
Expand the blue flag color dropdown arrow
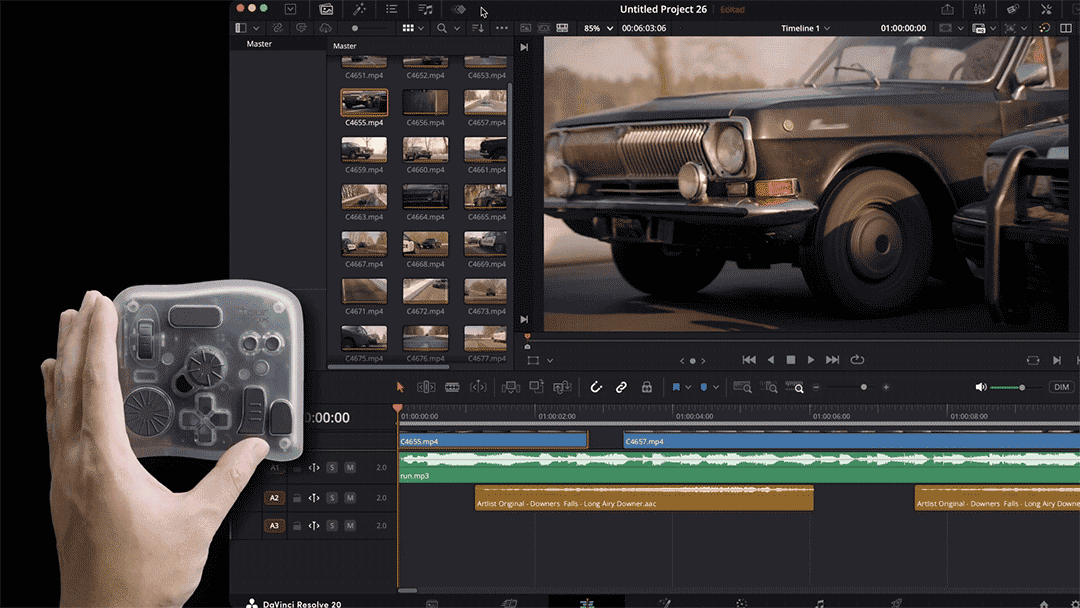click(x=688, y=387)
